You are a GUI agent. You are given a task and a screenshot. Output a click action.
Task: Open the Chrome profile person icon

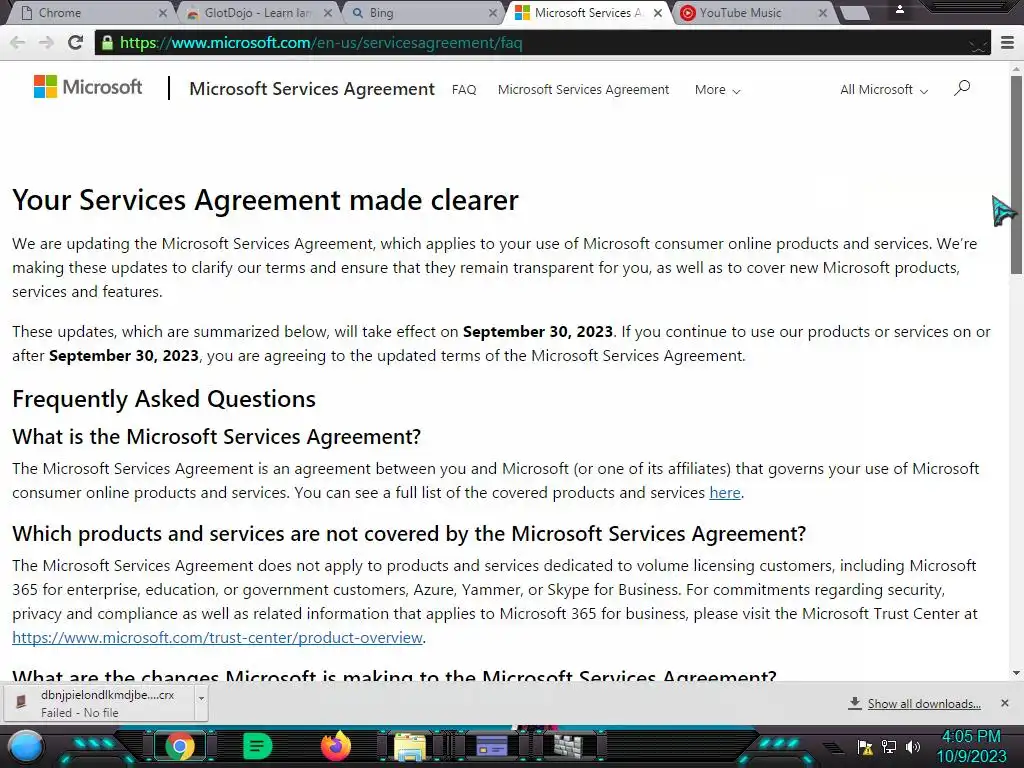(900, 9)
